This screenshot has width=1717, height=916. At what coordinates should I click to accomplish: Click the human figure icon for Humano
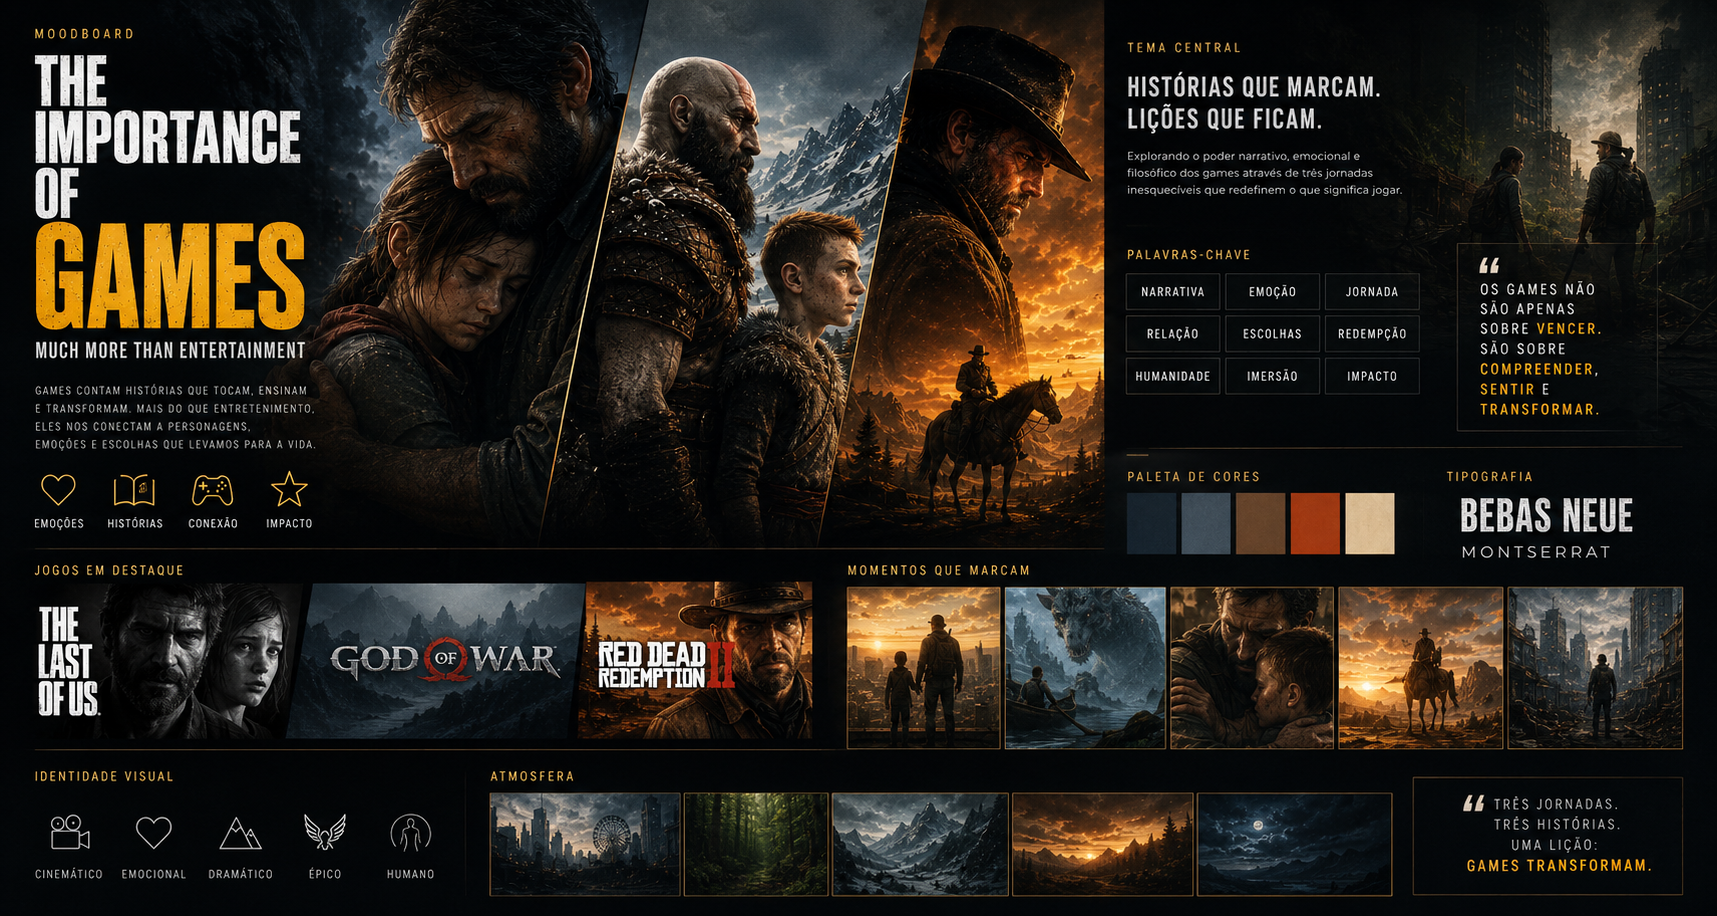[x=411, y=832]
